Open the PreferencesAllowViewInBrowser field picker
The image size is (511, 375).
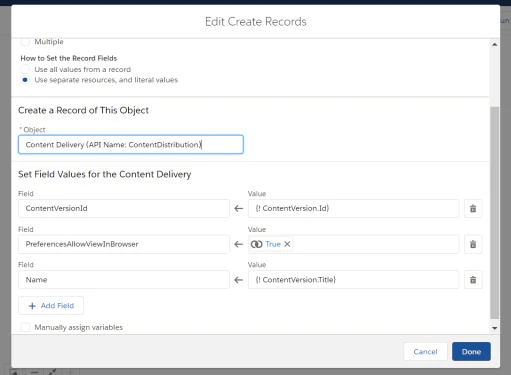[124, 244]
